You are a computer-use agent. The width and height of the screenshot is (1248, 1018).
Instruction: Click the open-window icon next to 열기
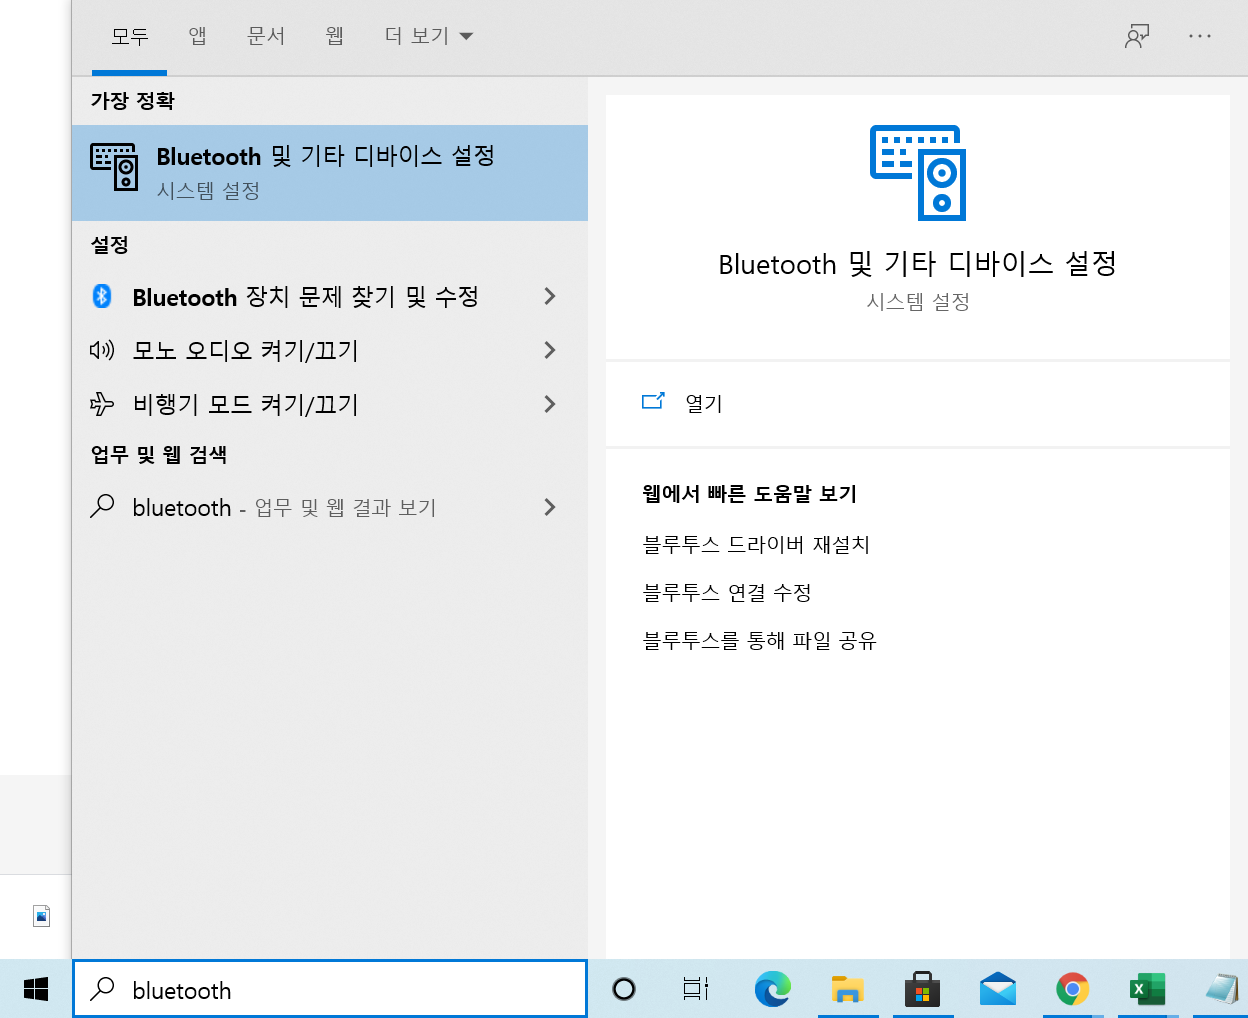pos(653,401)
